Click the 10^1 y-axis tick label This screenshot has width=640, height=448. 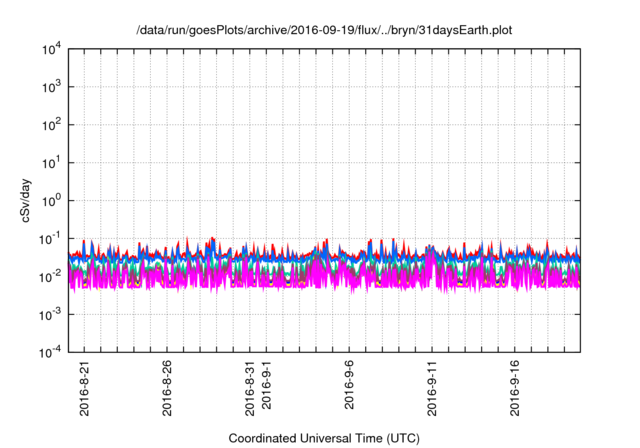(x=52, y=162)
